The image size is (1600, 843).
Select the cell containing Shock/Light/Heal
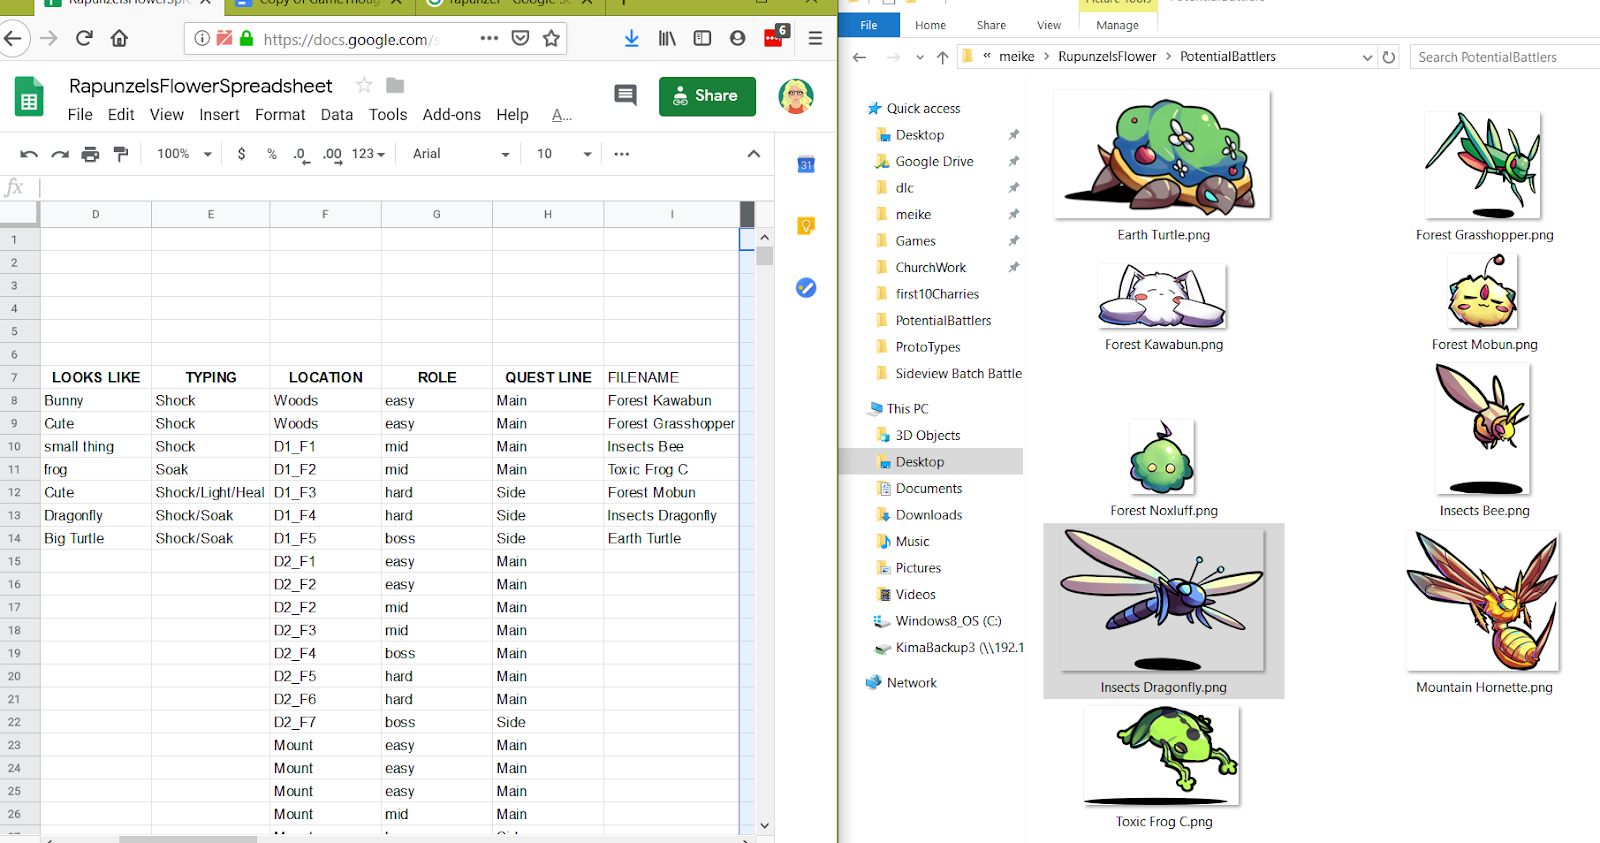[x=210, y=492]
